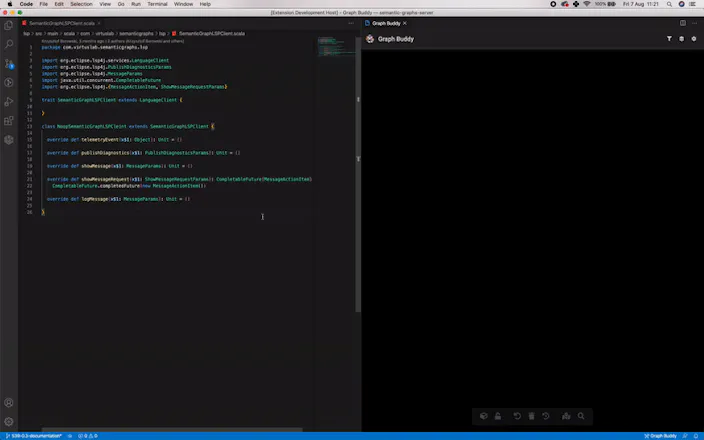
Task: Click the editor horizontal scrollbar
Action: click(172, 430)
